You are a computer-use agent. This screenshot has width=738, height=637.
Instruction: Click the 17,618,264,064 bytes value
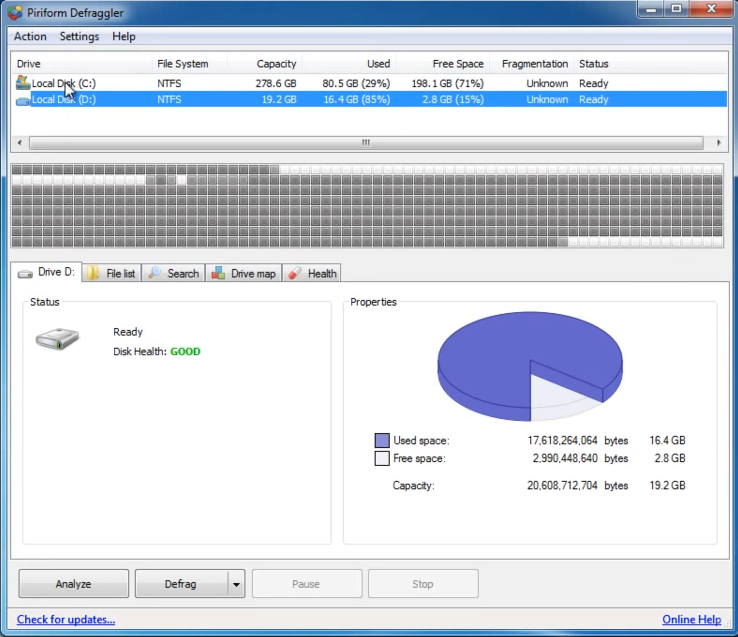(x=562, y=441)
